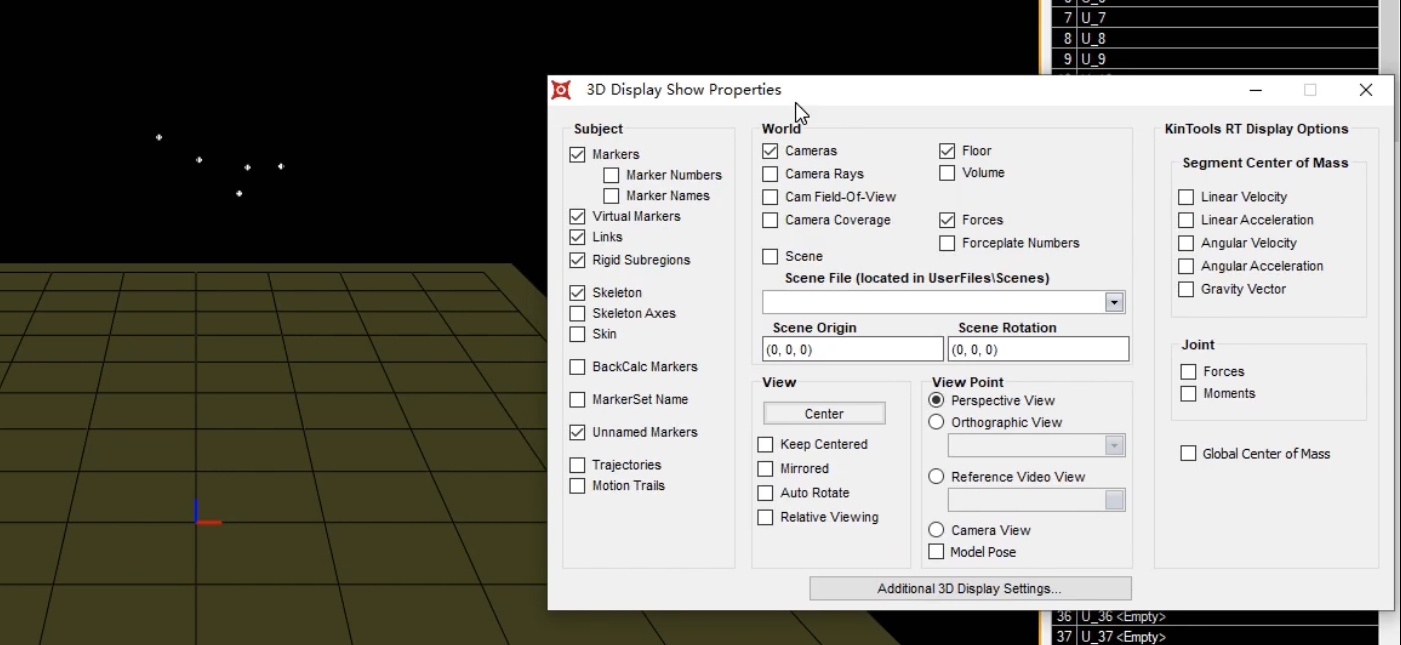Switch to Camera View
Screen dimensions: 1401x645
coord(936,529)
